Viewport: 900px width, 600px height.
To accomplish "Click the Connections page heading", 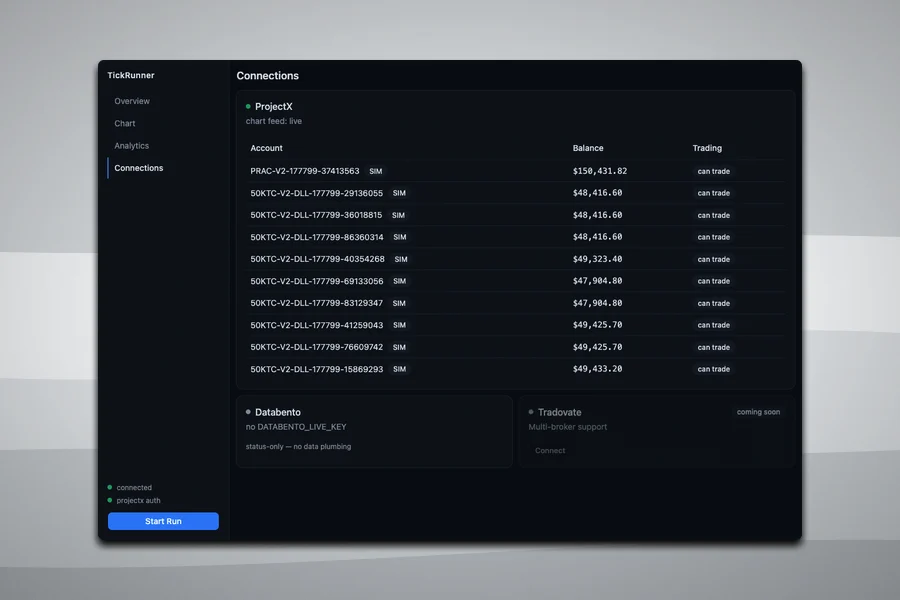I will [267, 76].
